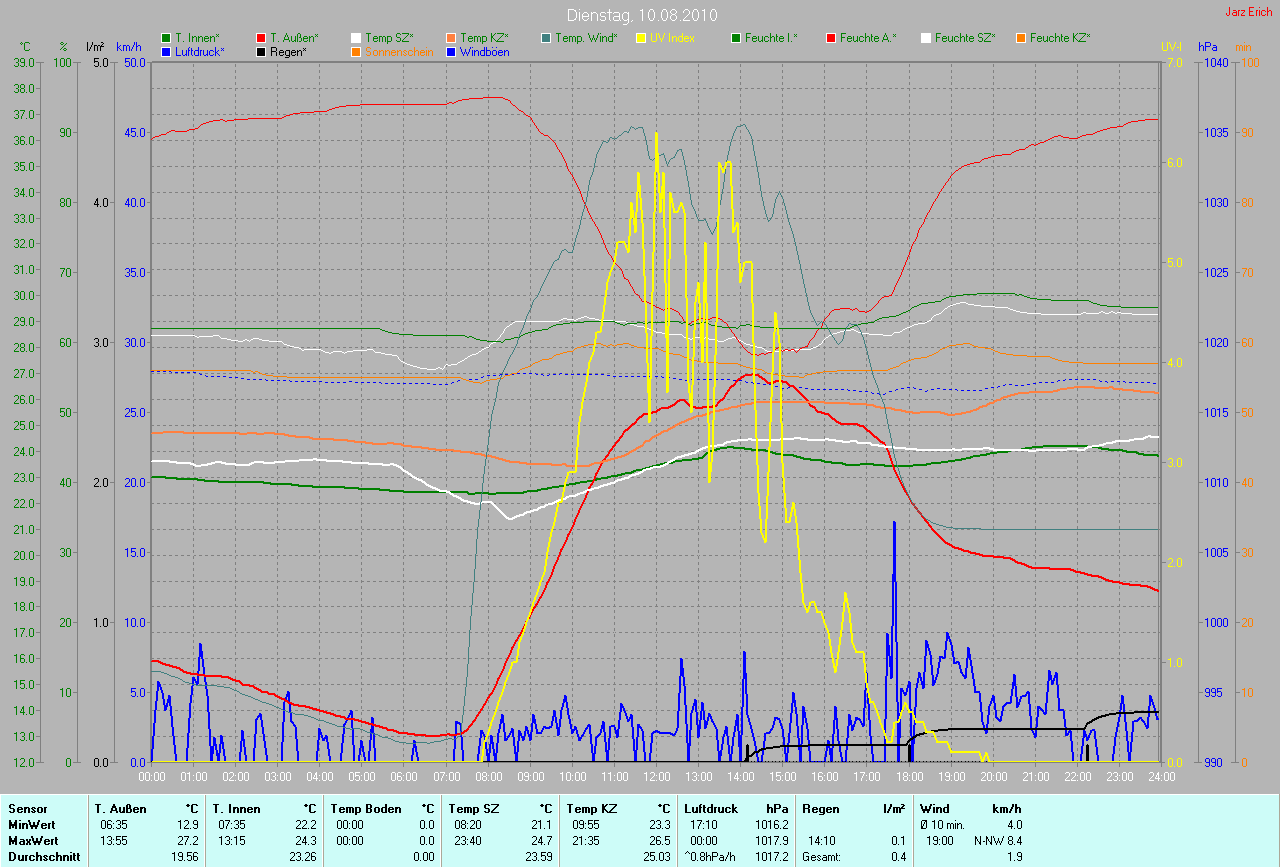The width and height of the screenshot is (1280, 867).
Task: Click the green T. Innen legend swatch
Action: pyautogui.click(x=166, y=38)
